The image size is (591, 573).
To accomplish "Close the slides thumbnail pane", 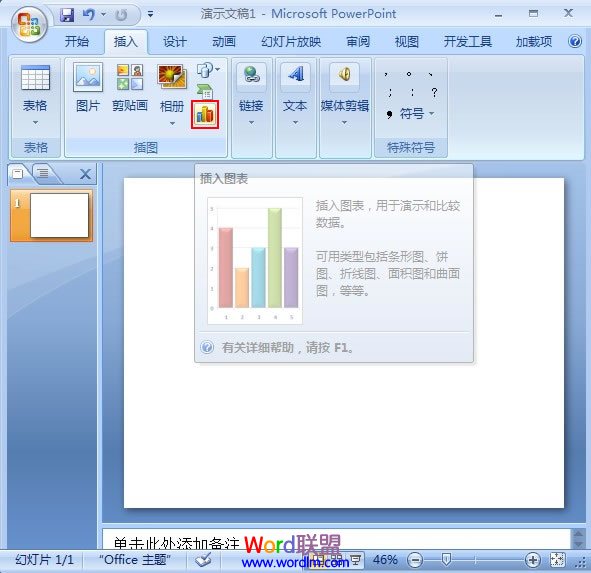I will (86, 174).
